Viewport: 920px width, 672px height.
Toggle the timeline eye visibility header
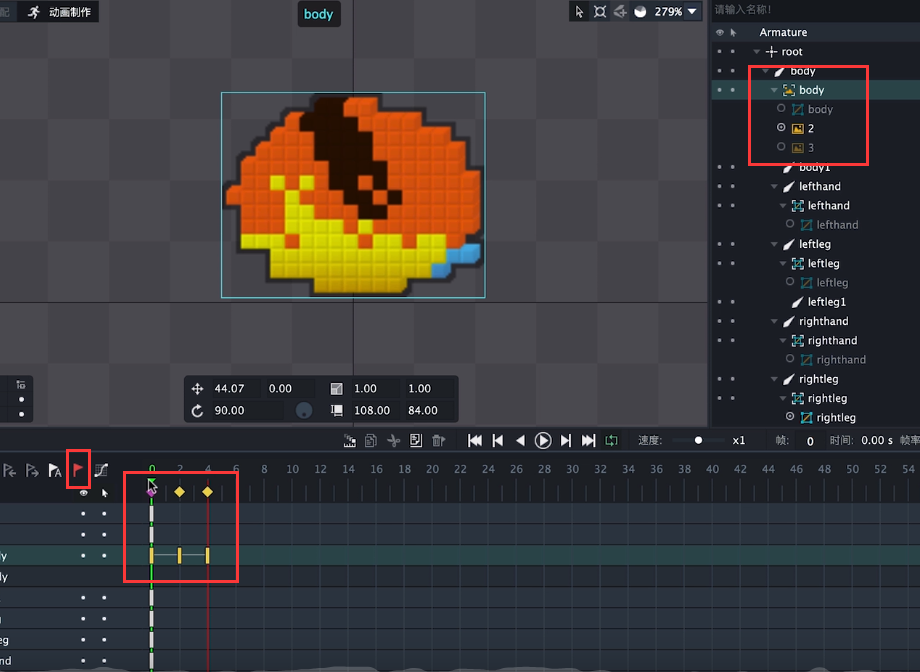(83, 493)
